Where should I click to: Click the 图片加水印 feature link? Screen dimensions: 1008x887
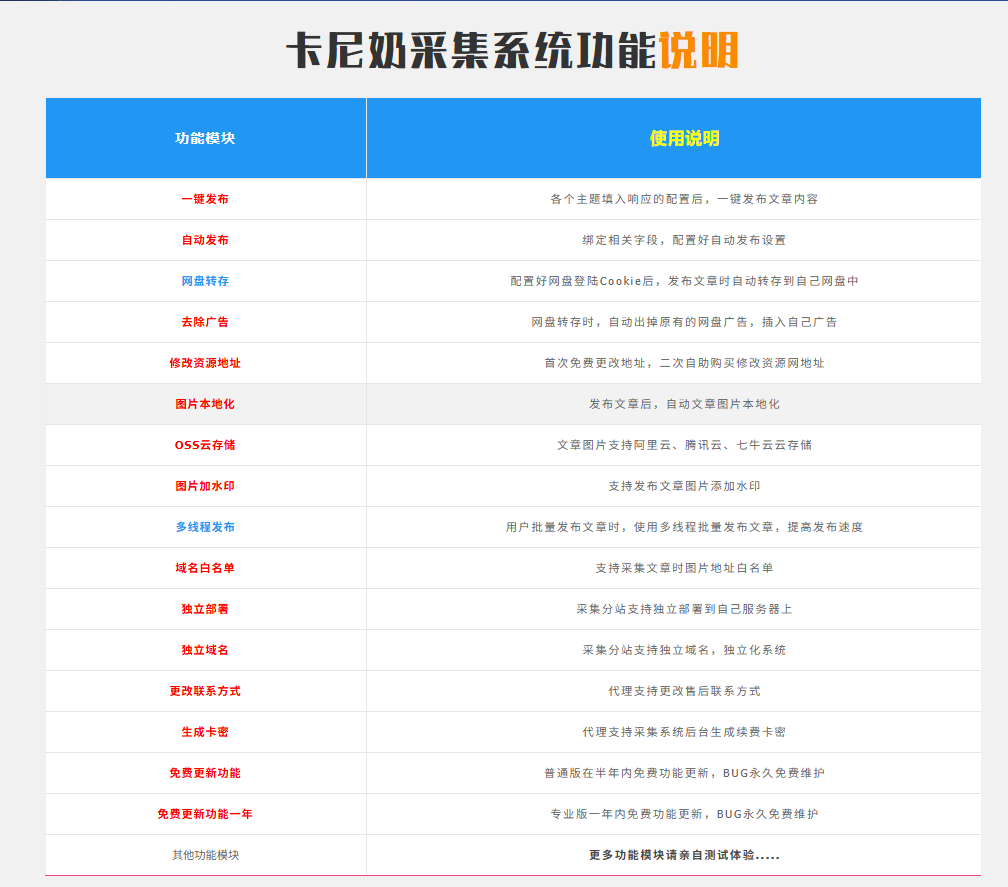205,485
